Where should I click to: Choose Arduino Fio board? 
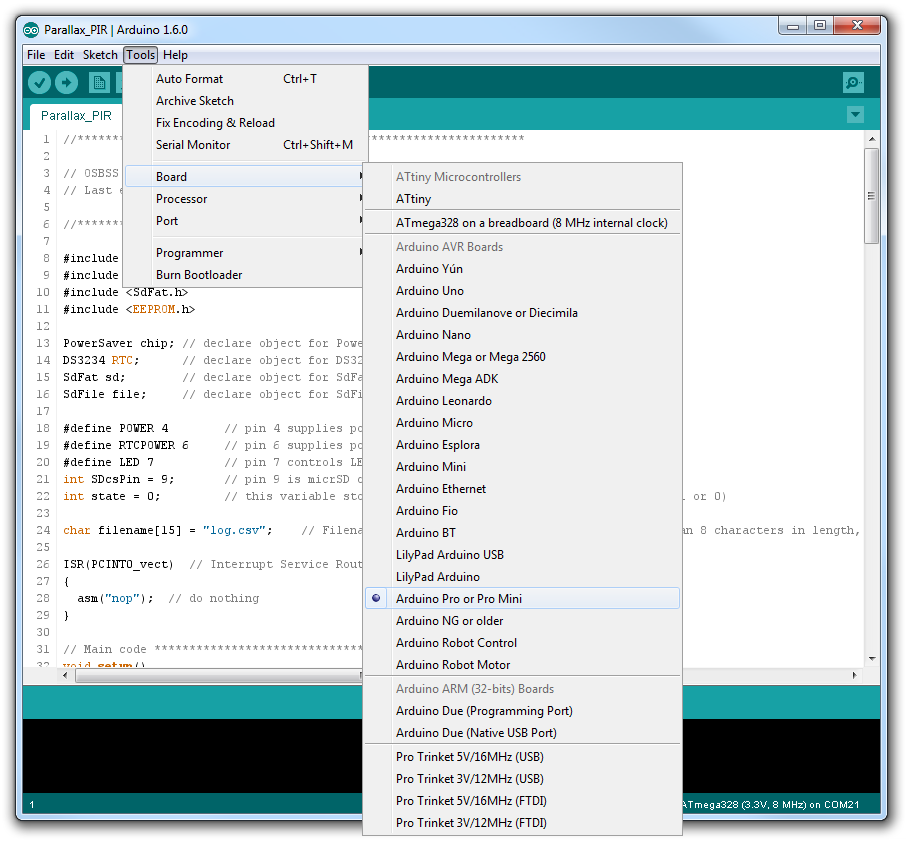[x=522, y=511]
